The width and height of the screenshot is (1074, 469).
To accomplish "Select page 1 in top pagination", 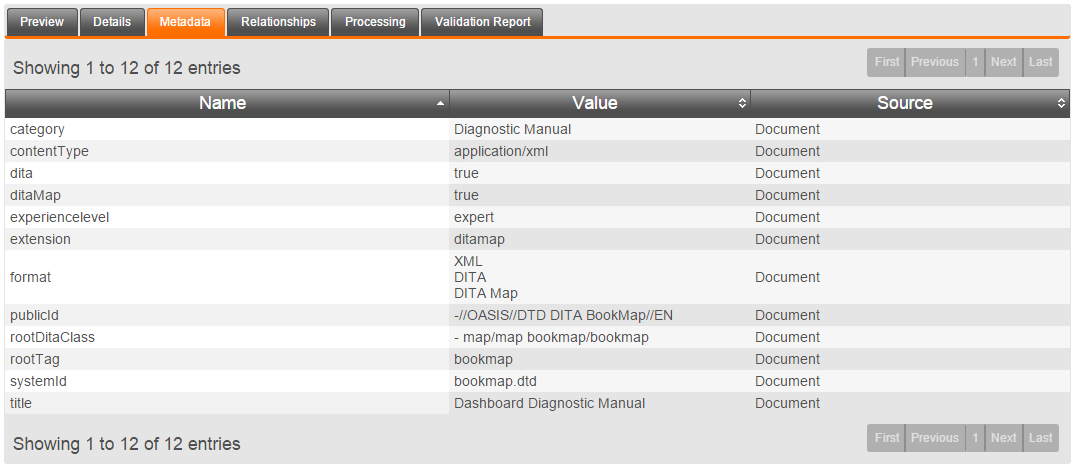I will pyautogui.click(x=975, y=62).
